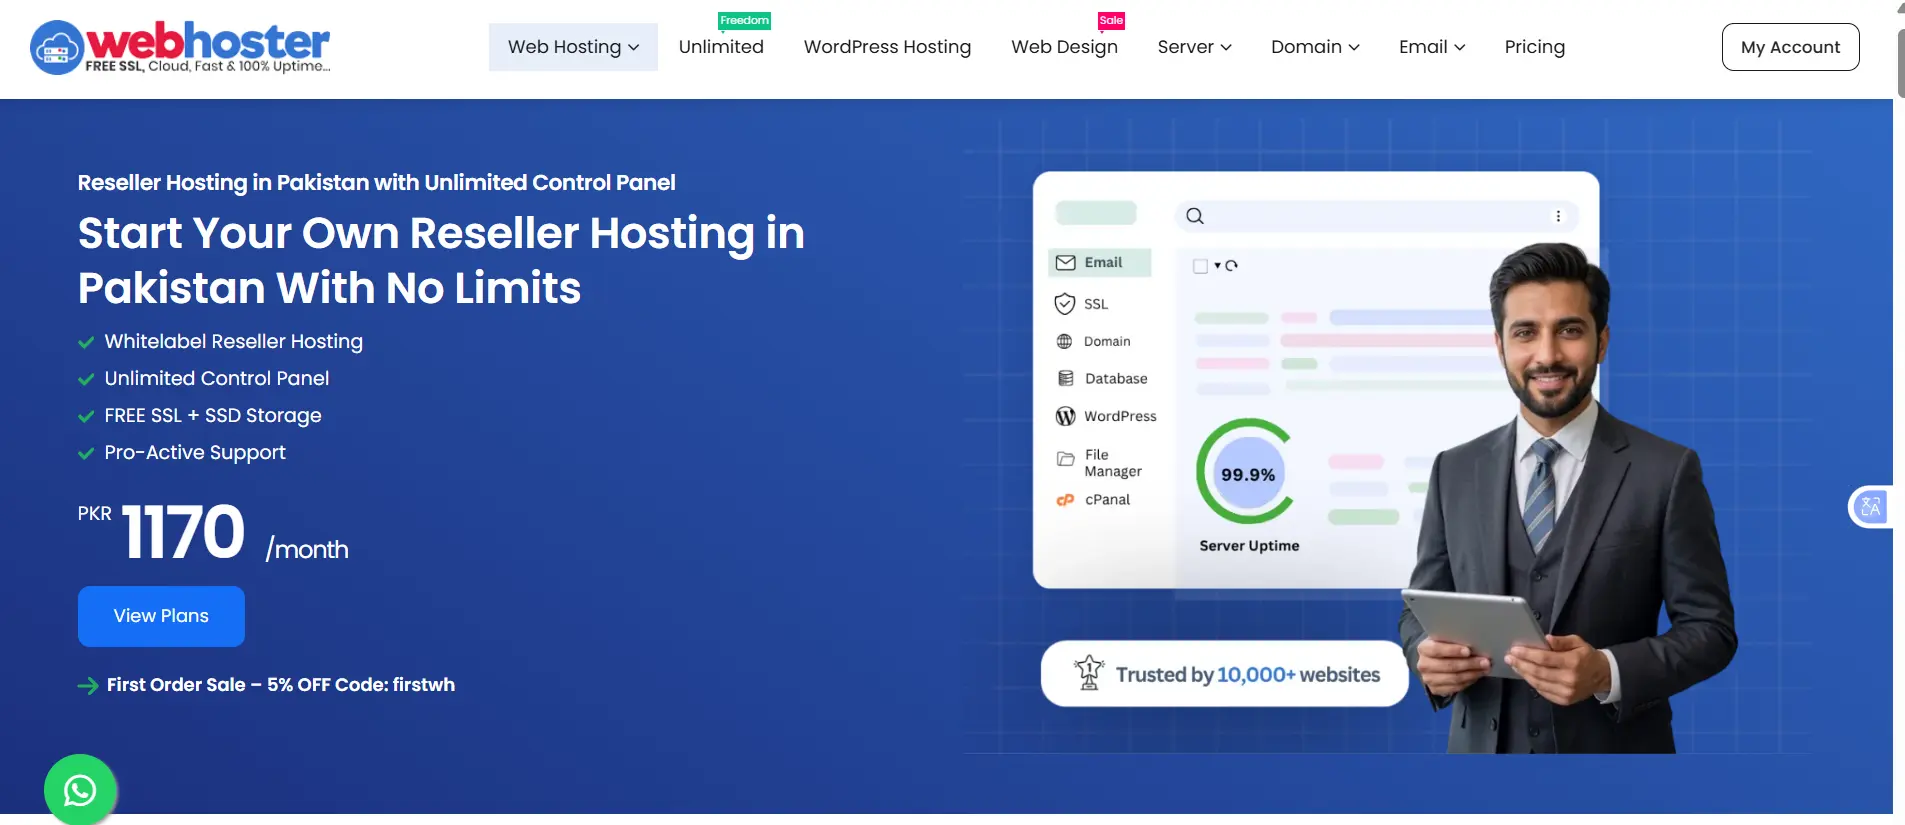Click the '/month' text beside the price
Screen dimensions: 1905x825
(307, 549)
